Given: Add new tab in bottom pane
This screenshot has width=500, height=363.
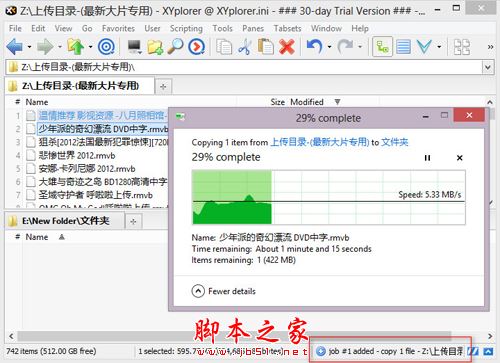Looking at the screenshot, I should pyautogui.click(x=133, y=221).
